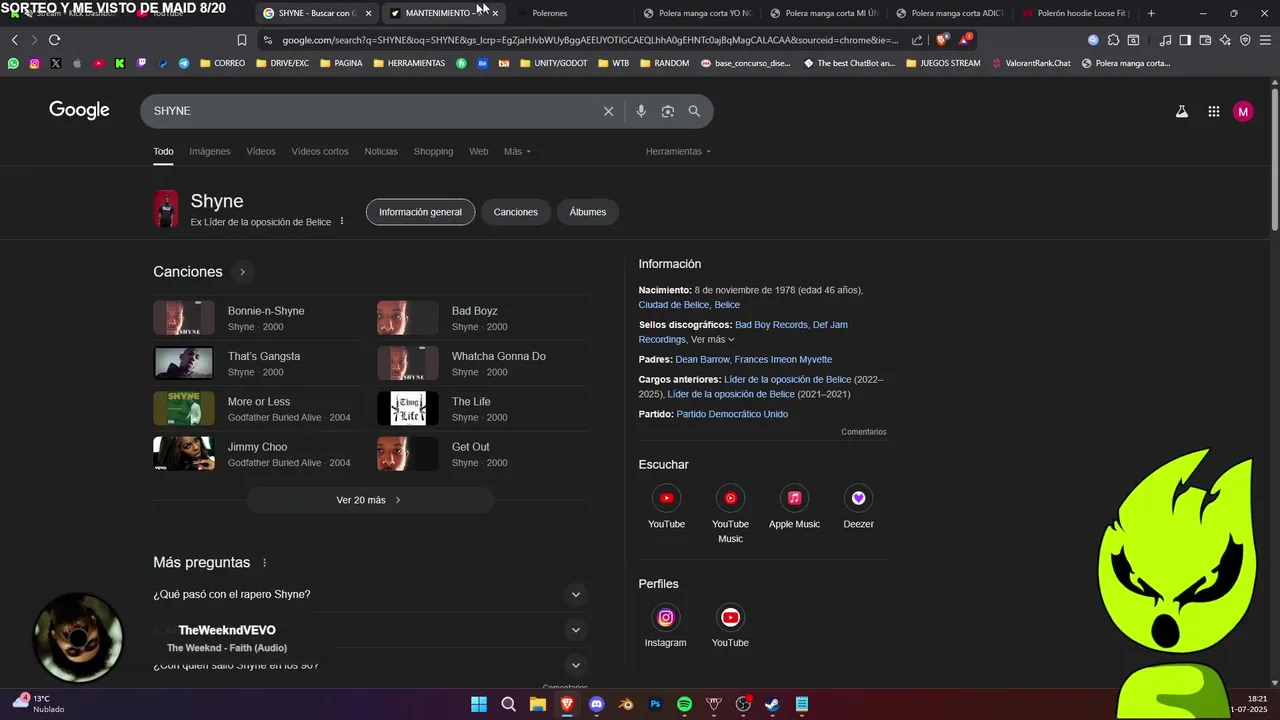This screenshot has width=1280, height=720.
Task: Open Canciones arrow chevron
Action: coord(242,272)
